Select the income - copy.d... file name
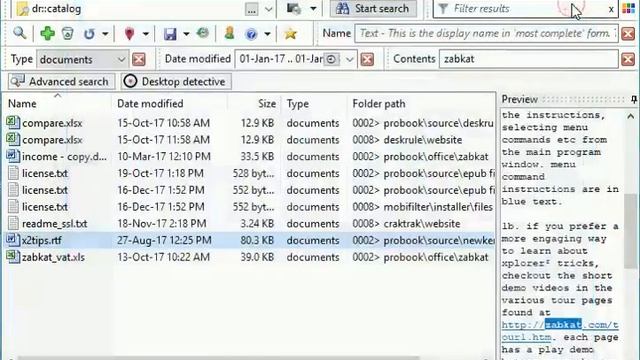 click(64, 156)
